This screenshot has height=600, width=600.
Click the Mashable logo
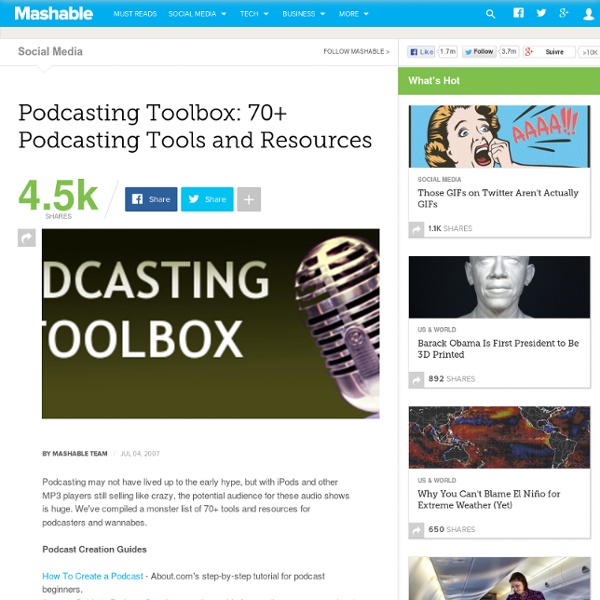[54, 13]
